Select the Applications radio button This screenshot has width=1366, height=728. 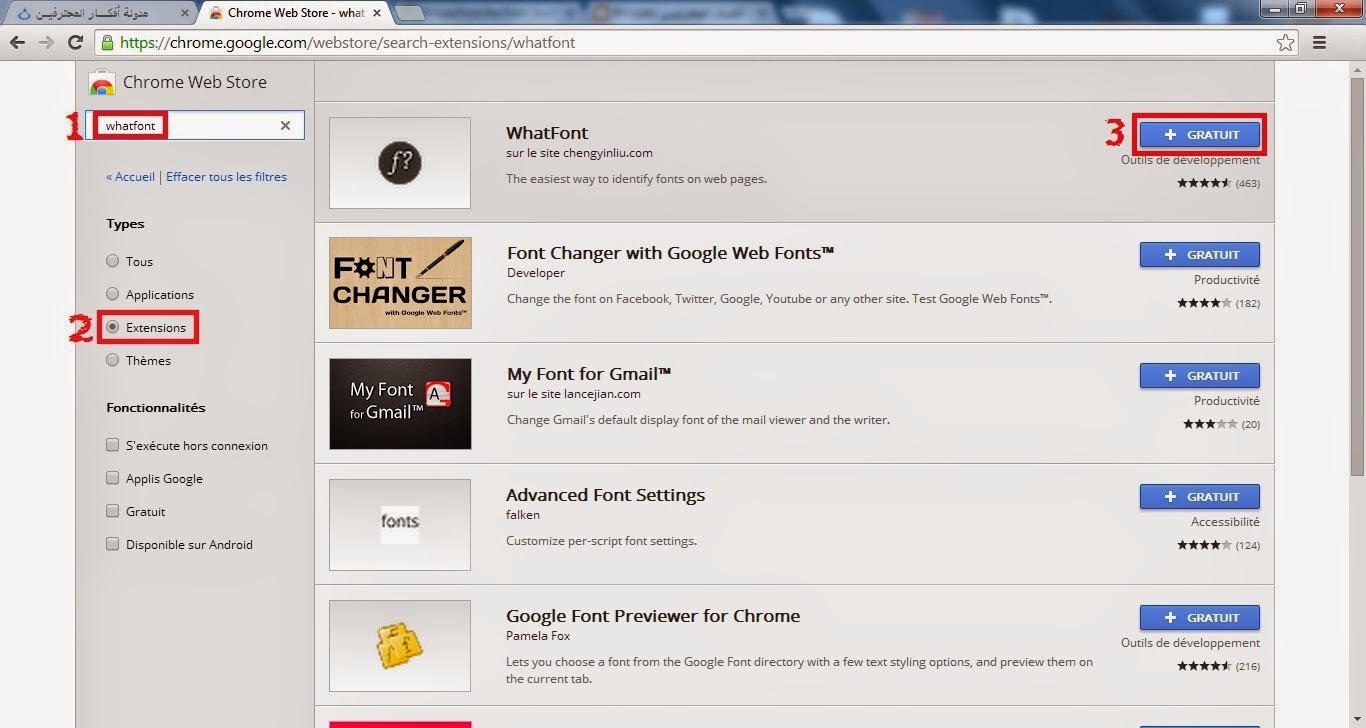112,294
